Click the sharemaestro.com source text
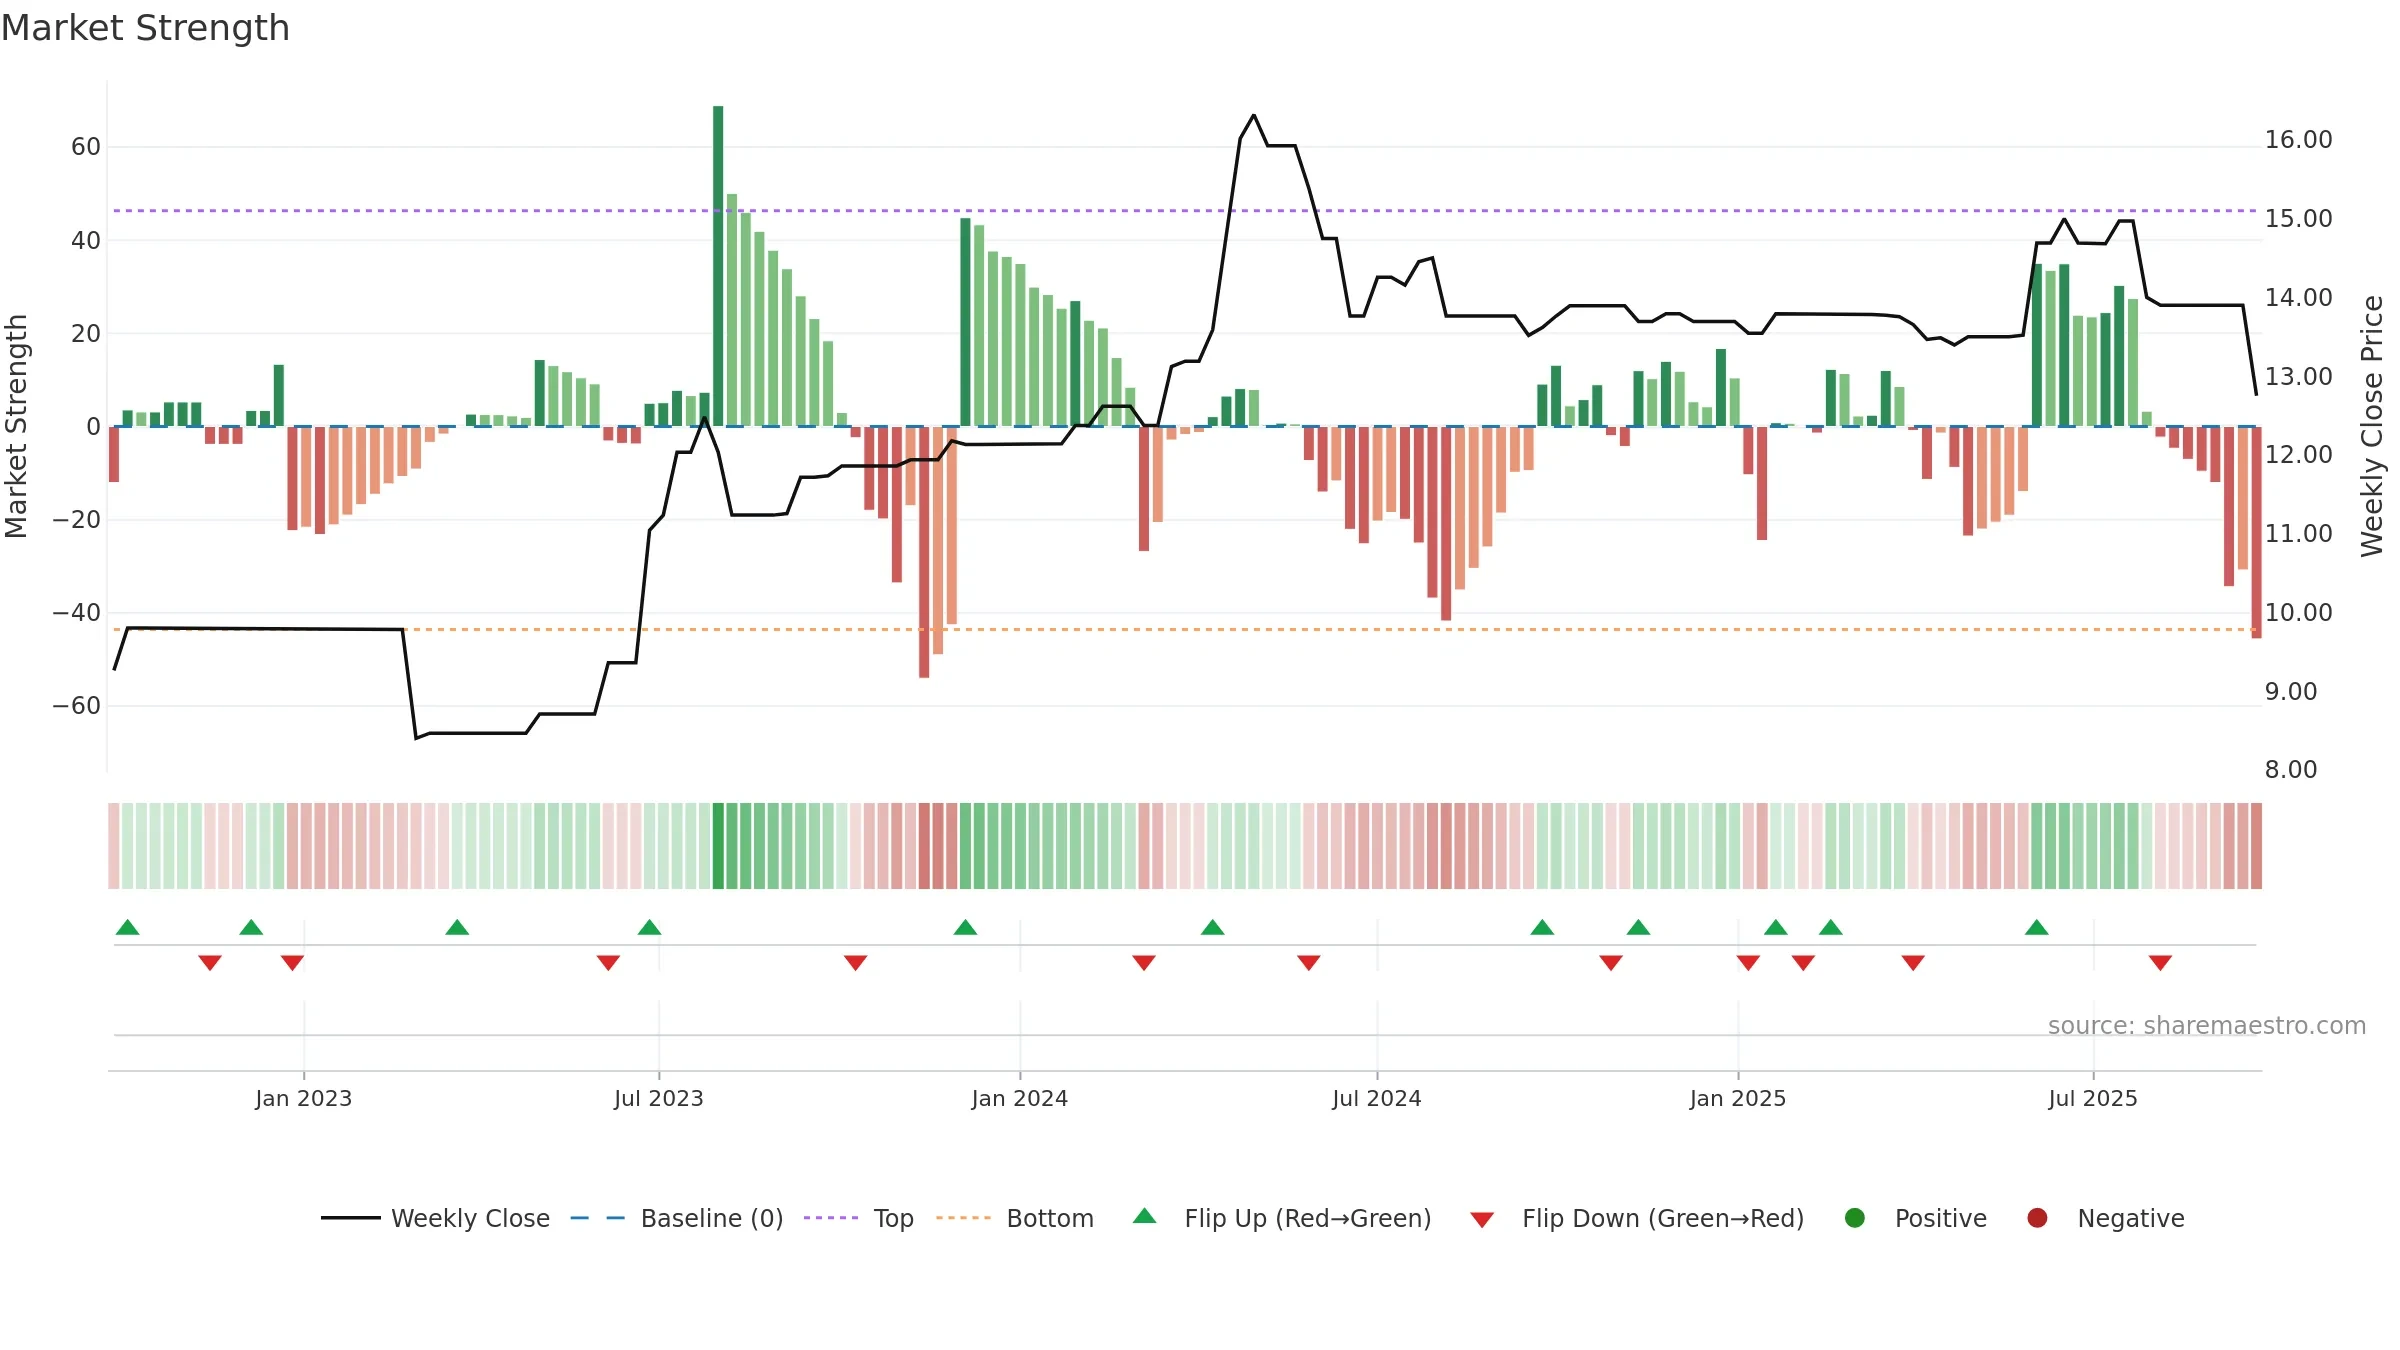The image size is (2400, 1350). 2207,1025
